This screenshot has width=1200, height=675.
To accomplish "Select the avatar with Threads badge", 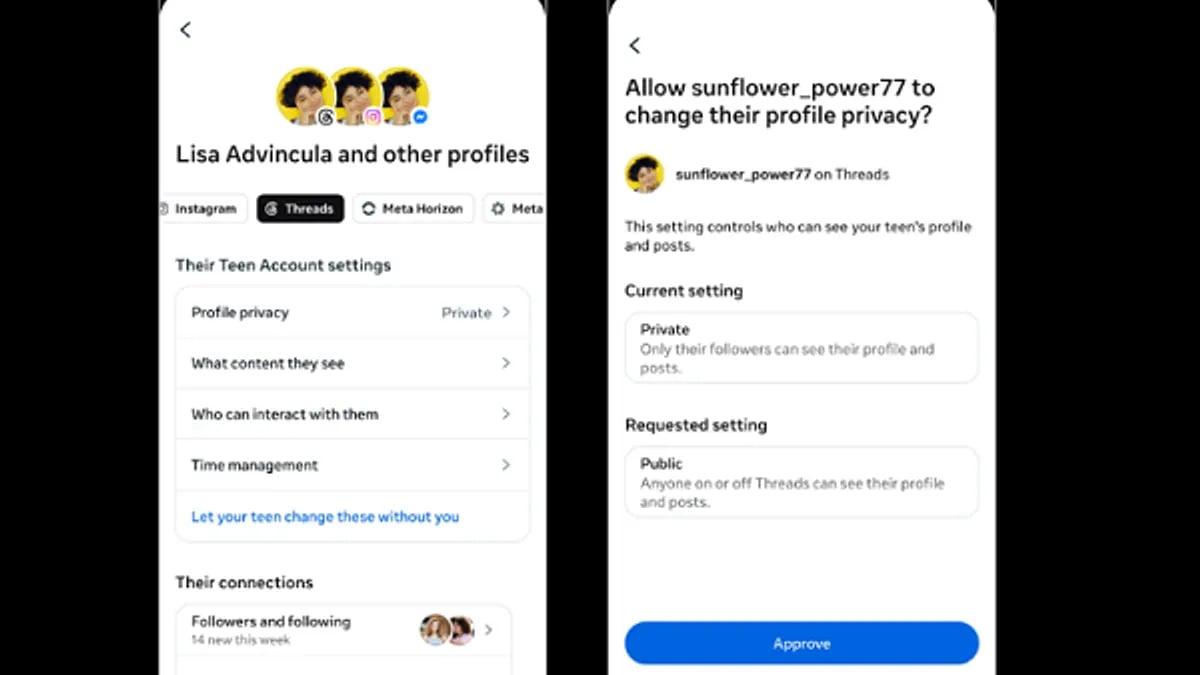I will (304, 96).
